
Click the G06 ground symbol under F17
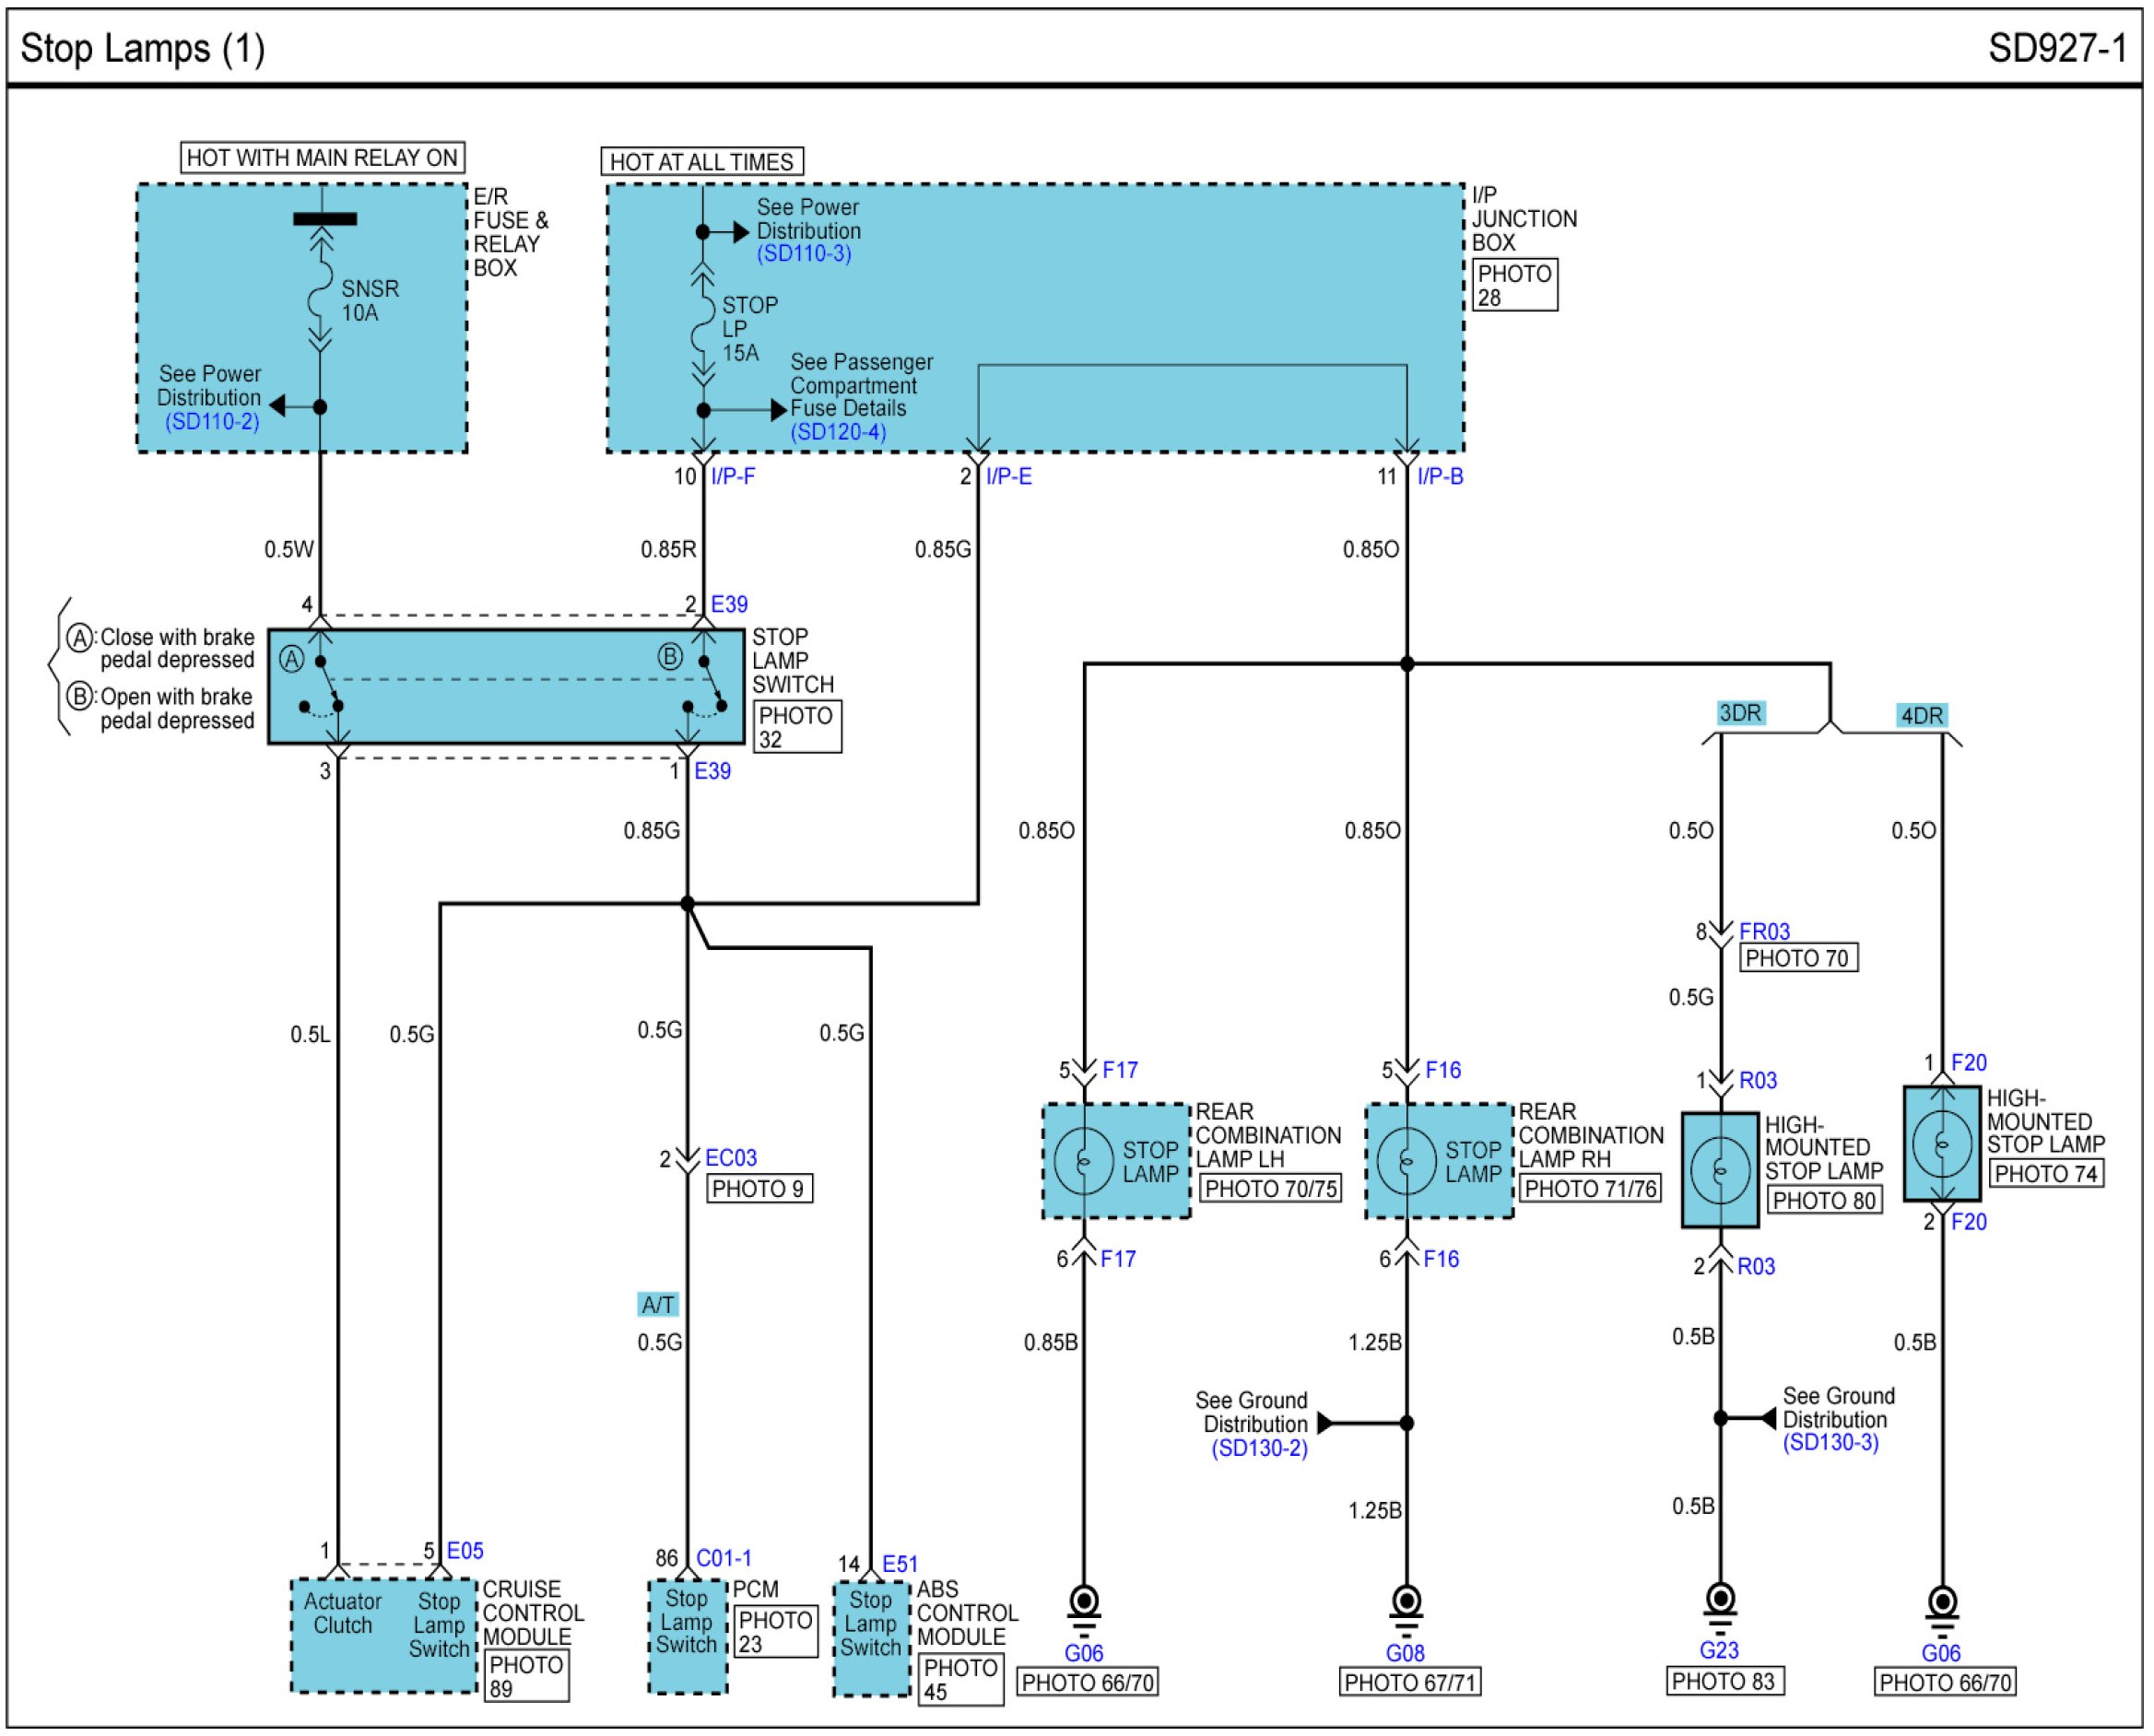tap(1084, 1605)
